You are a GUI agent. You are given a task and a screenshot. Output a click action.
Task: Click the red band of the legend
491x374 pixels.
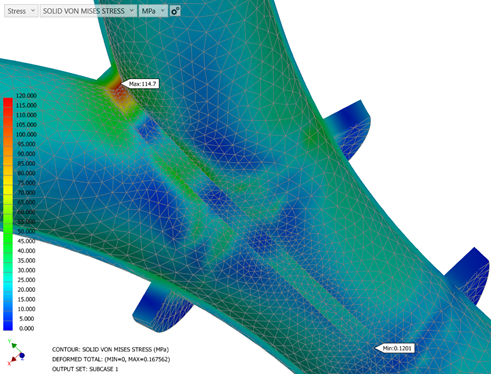[x=8, y=103]
